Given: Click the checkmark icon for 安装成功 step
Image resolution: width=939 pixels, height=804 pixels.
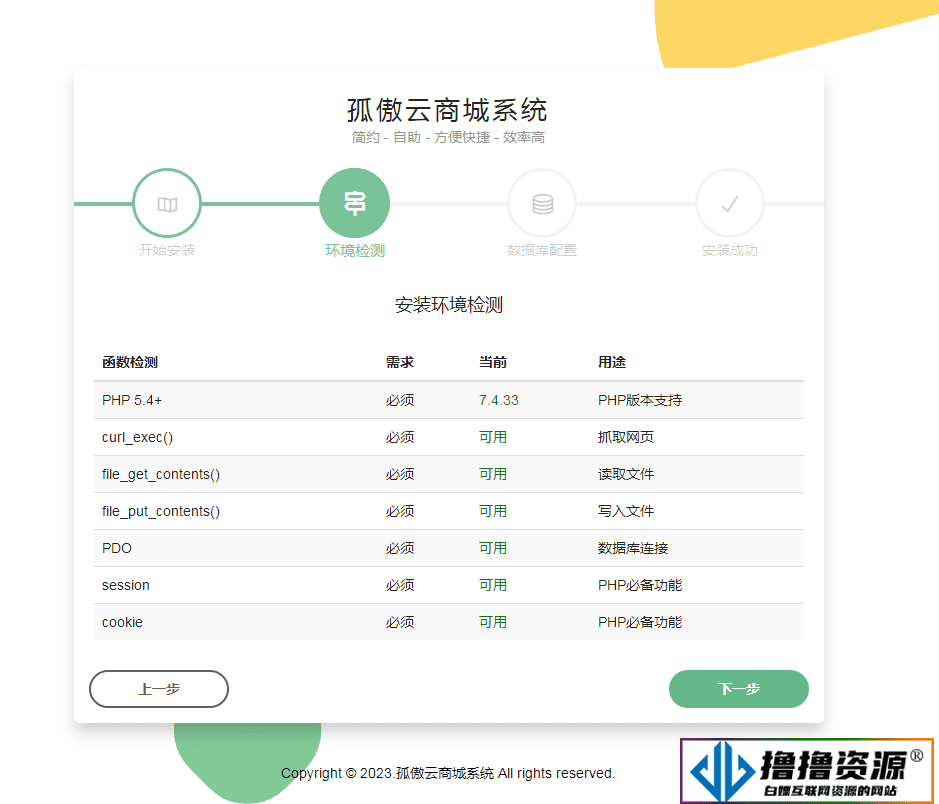Looking at the screenshot, I should click(x=730, y=204).
